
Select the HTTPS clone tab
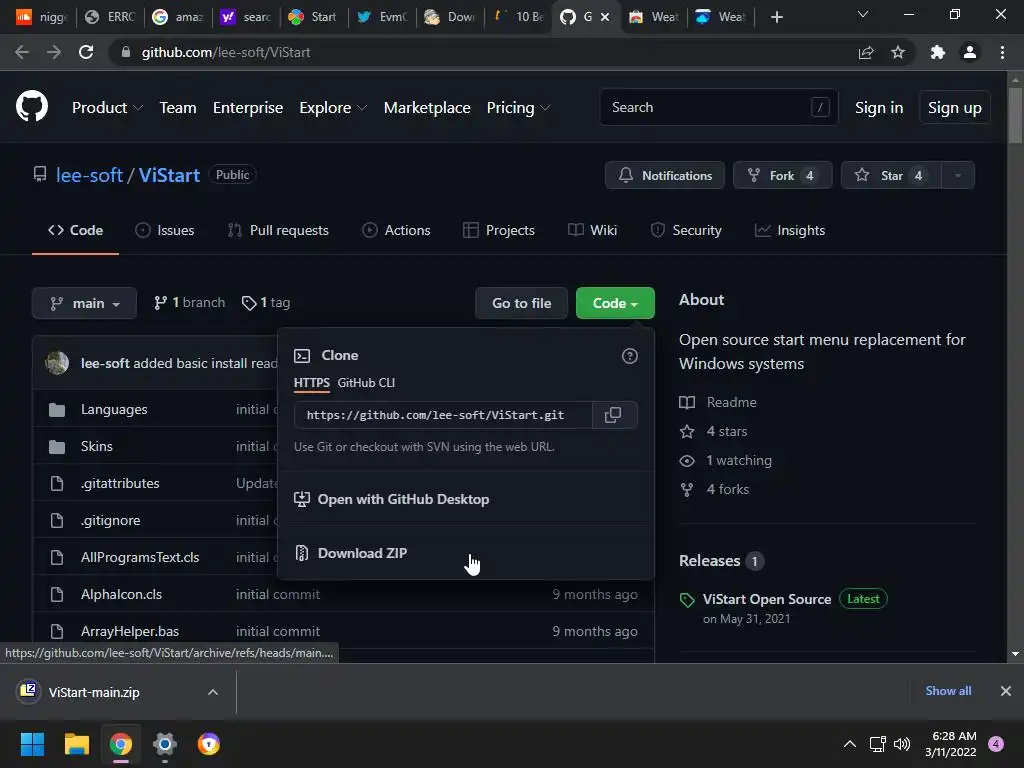click(x=312, y=383)
